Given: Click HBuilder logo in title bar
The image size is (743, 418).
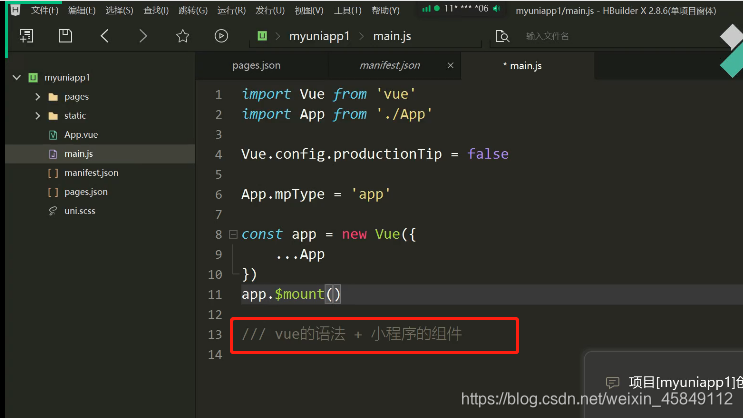Looking at the screenshot, I should tap(15, 10).
